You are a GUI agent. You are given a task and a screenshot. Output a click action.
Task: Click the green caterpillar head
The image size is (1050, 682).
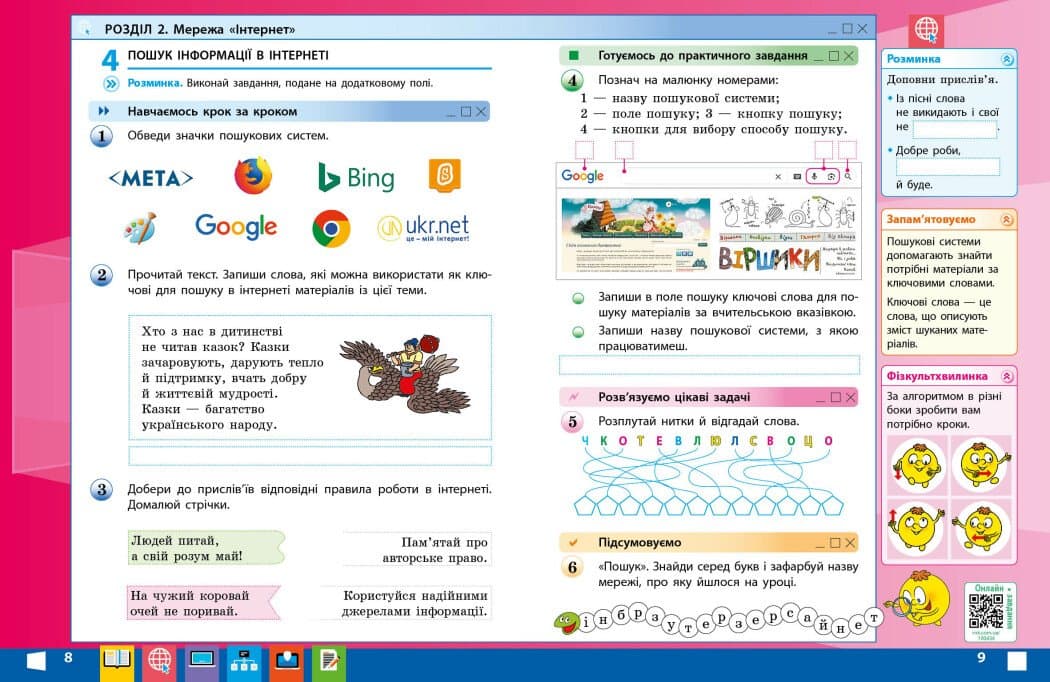tap(566, 624)
